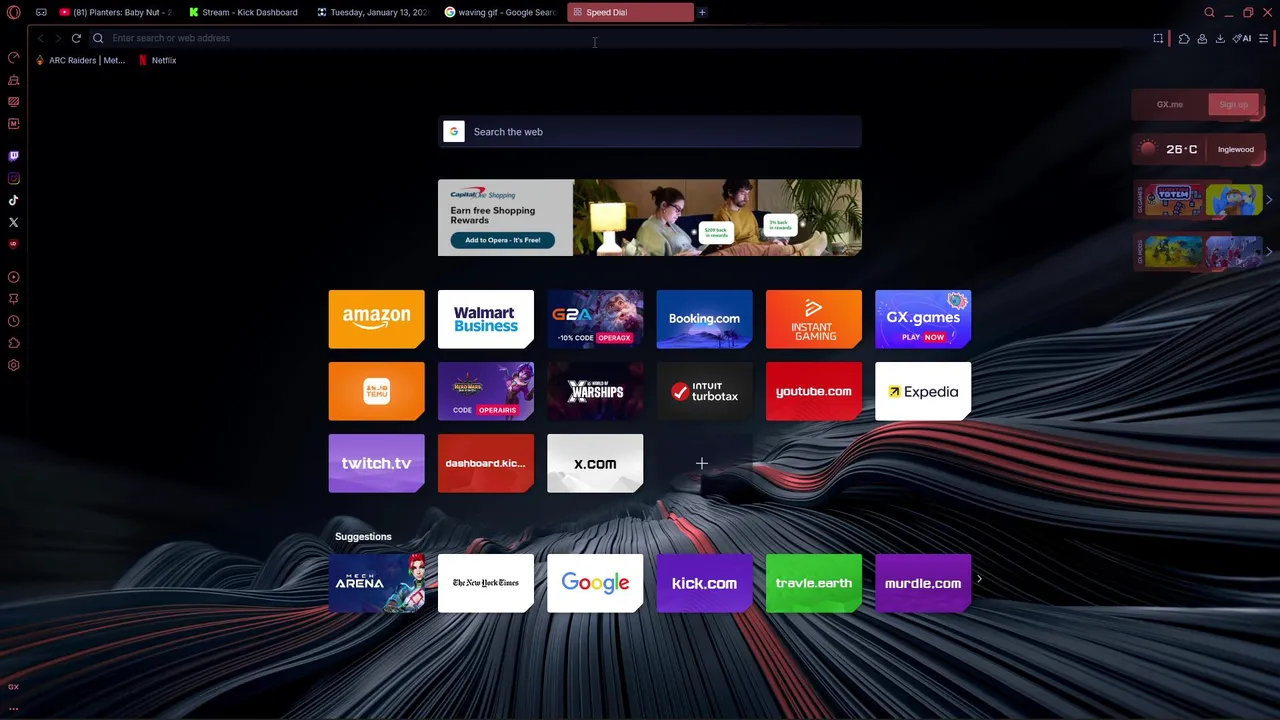Open the Temu speed dial tile

tap(376, 391)
